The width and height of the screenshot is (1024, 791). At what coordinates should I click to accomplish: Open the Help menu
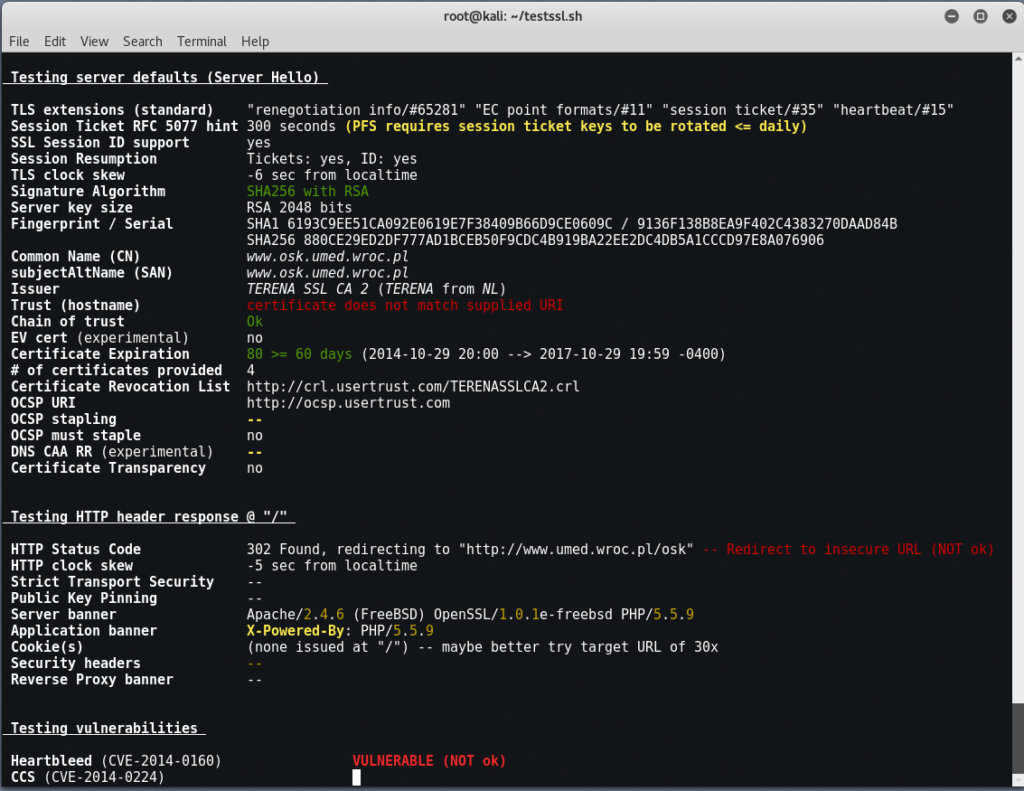click(255, 41)
